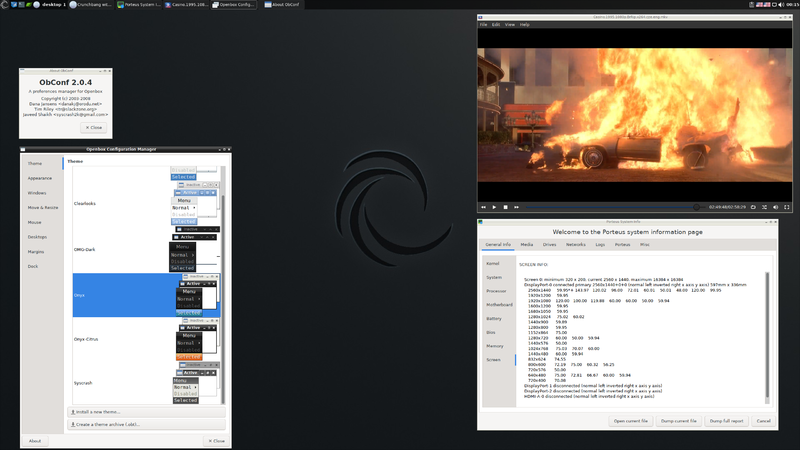Select Screen in the Porteus info sidebar
This screenshot has width=800, height=450.
pos(493,360)
